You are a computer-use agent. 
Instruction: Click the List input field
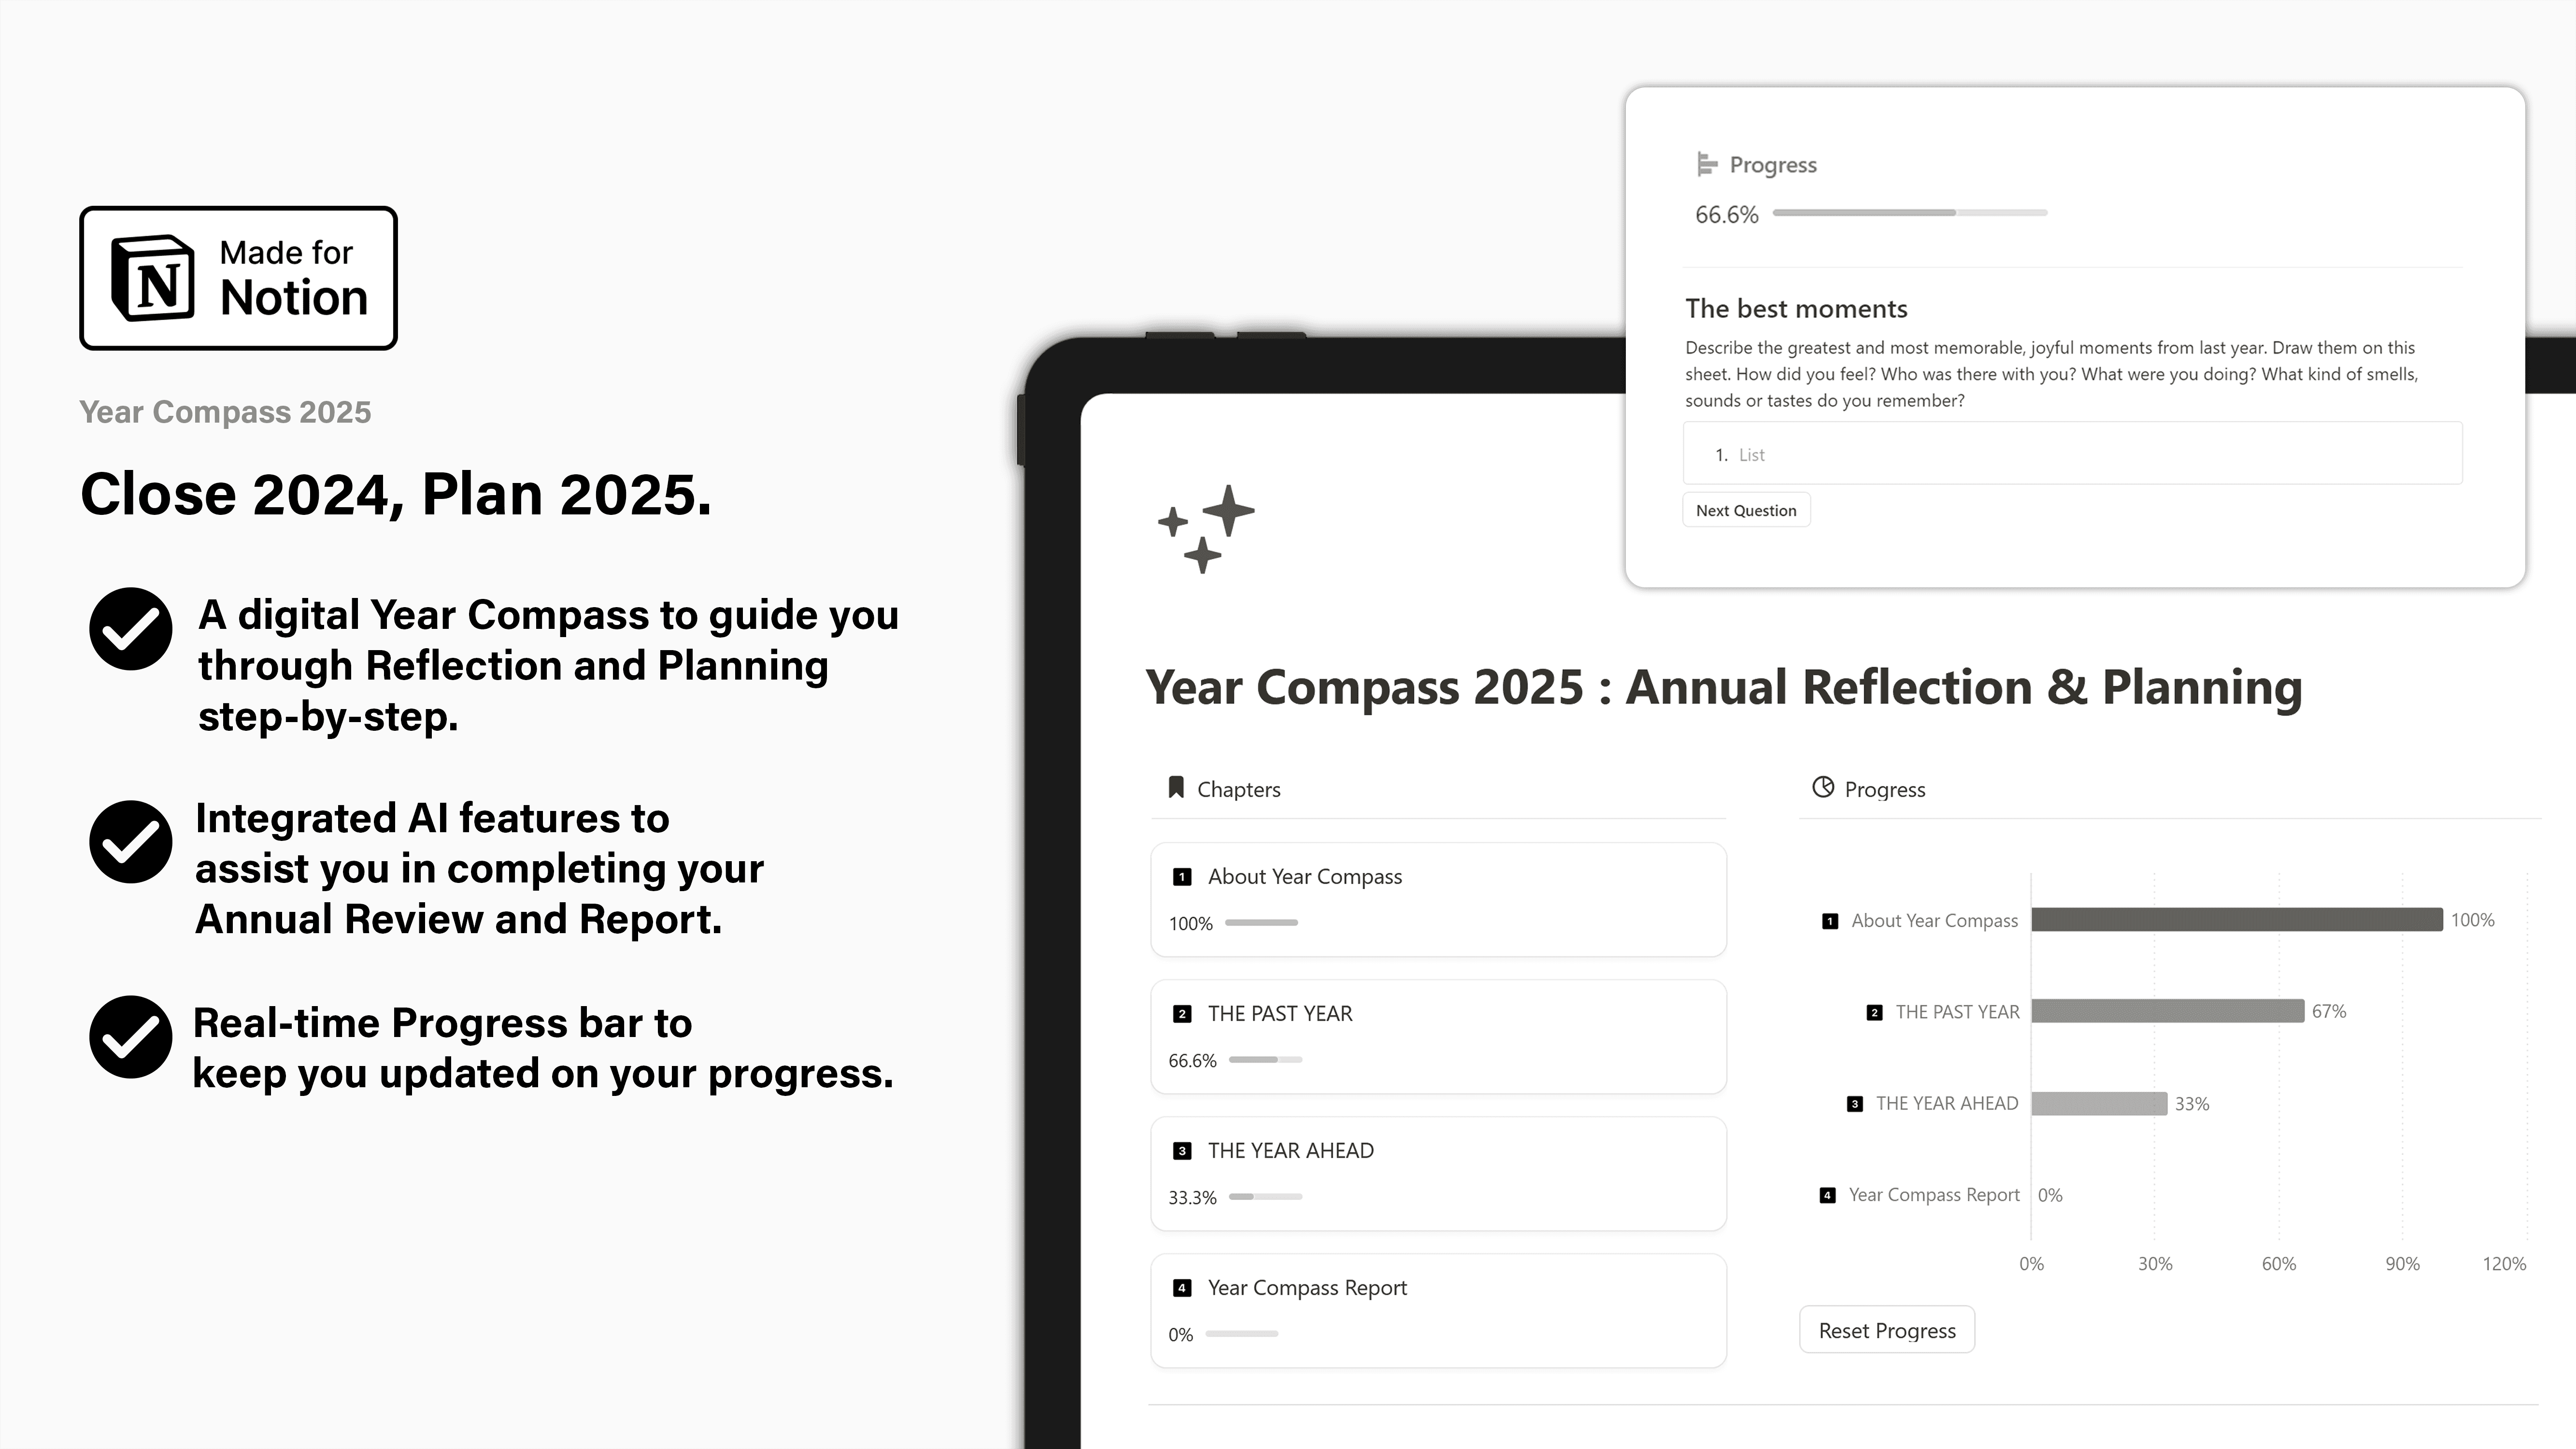tap(2074, 455)
